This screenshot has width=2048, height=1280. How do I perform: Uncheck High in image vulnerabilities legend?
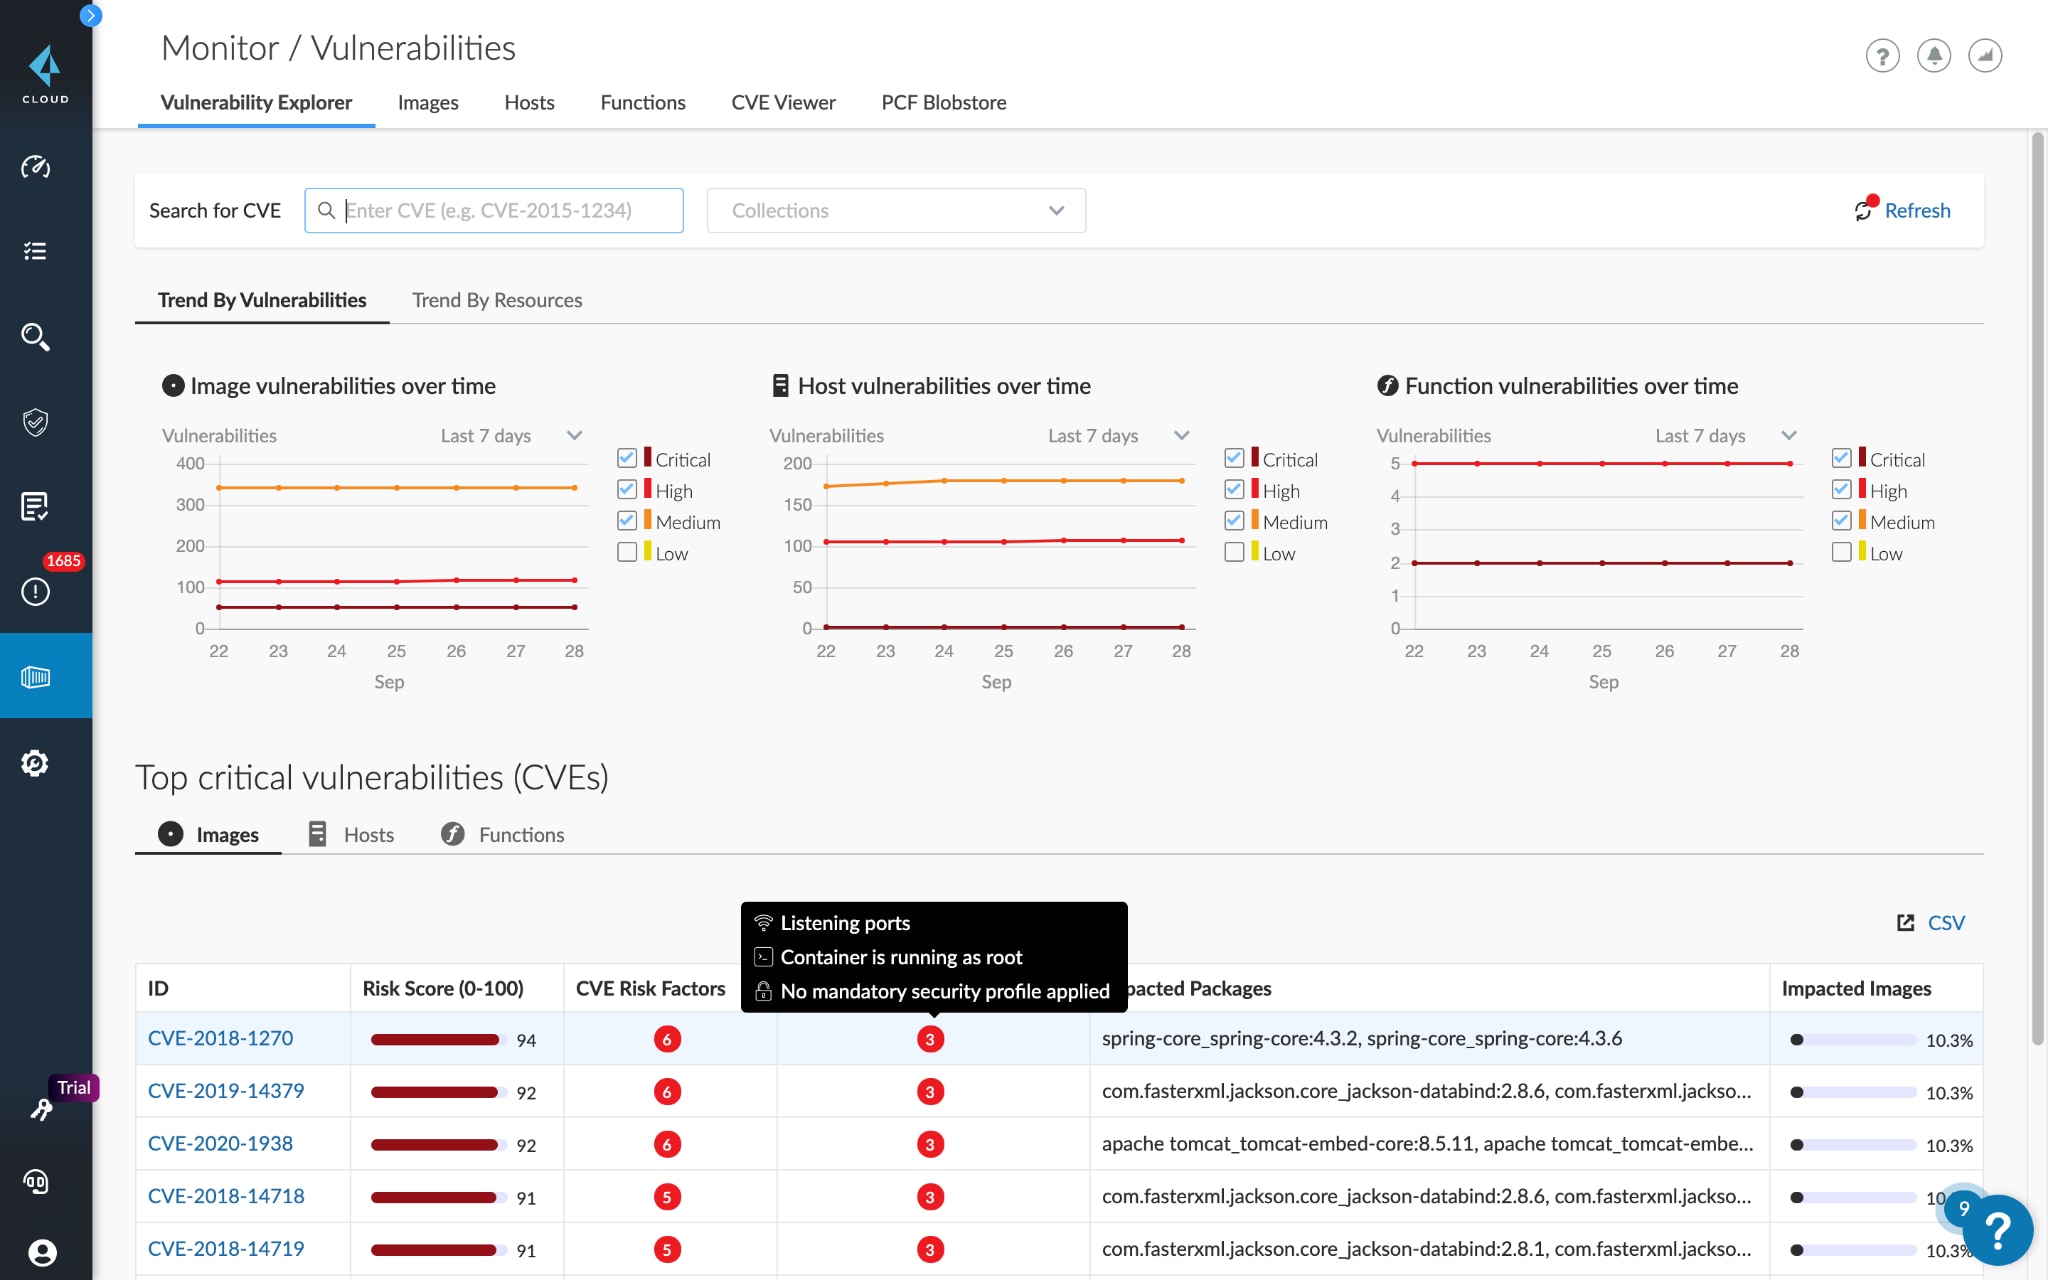point(627,489)
